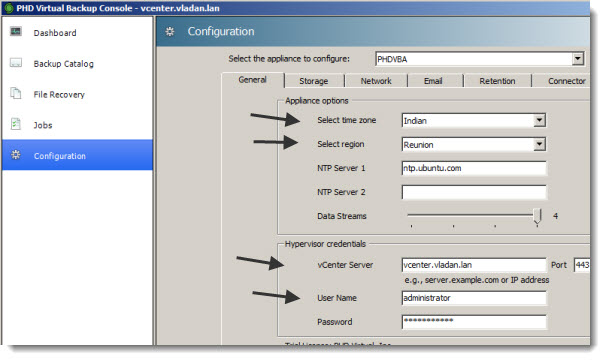The width and height of the screenshot is (605, 360).
Task: Click the File Recovery documents icon
Action: coord(16,93)
